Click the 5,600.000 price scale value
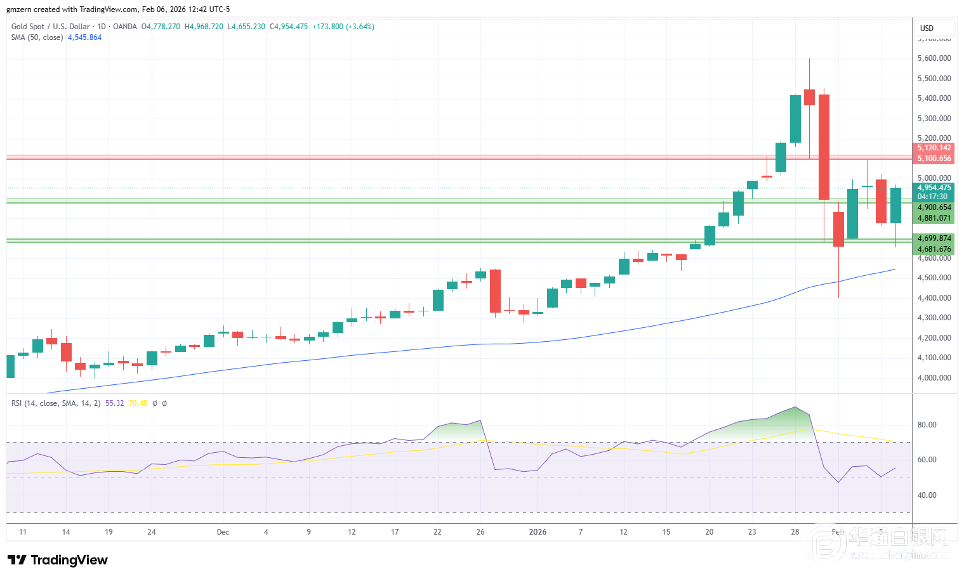 932,59
